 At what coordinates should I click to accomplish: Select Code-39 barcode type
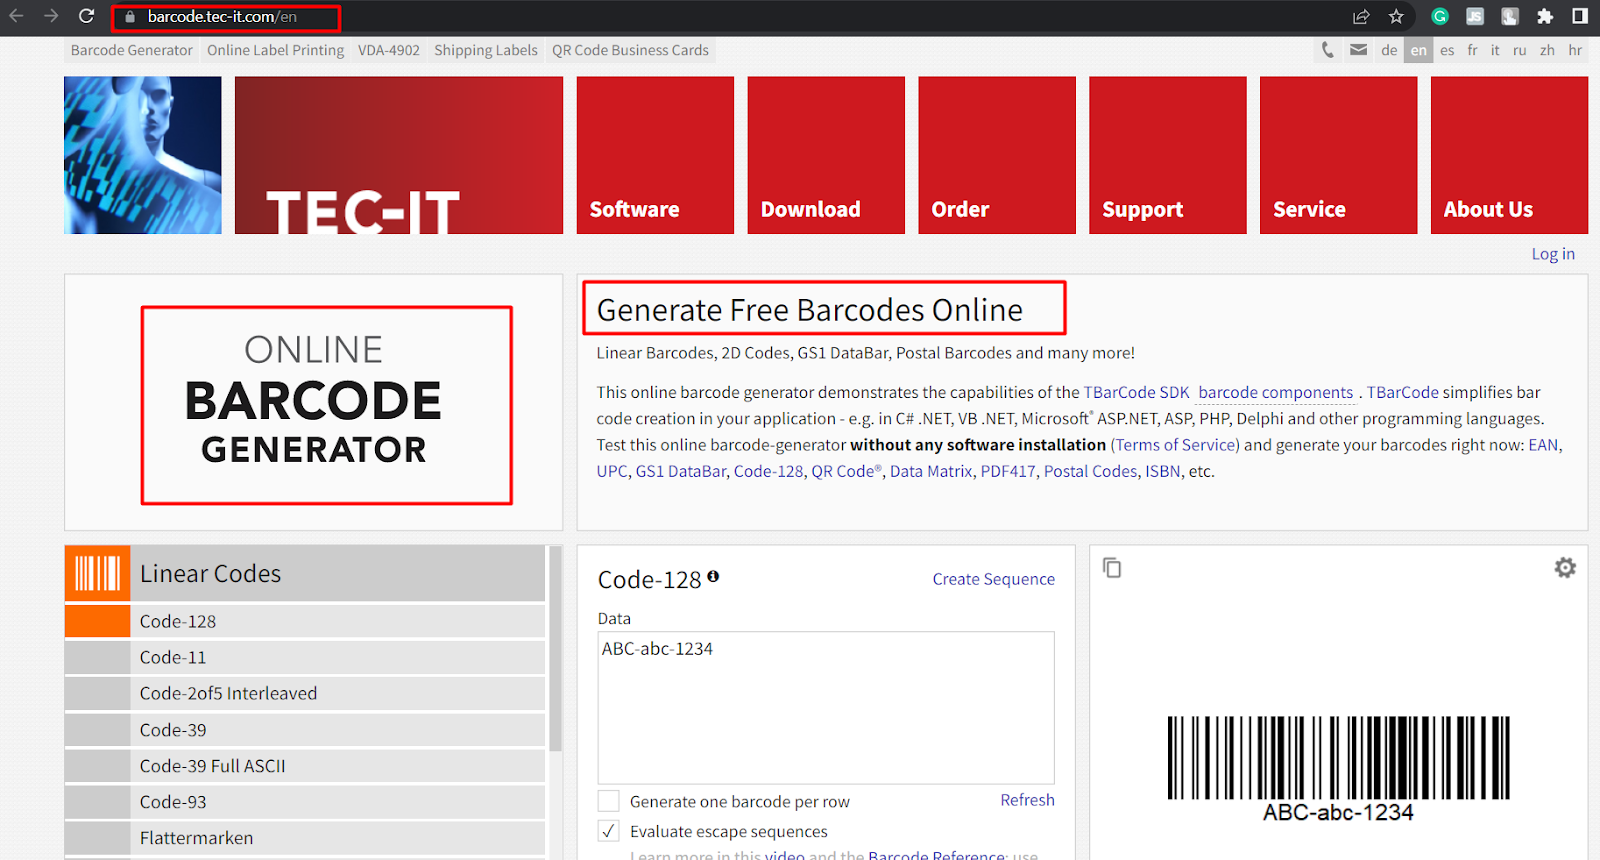pos(305,730)
